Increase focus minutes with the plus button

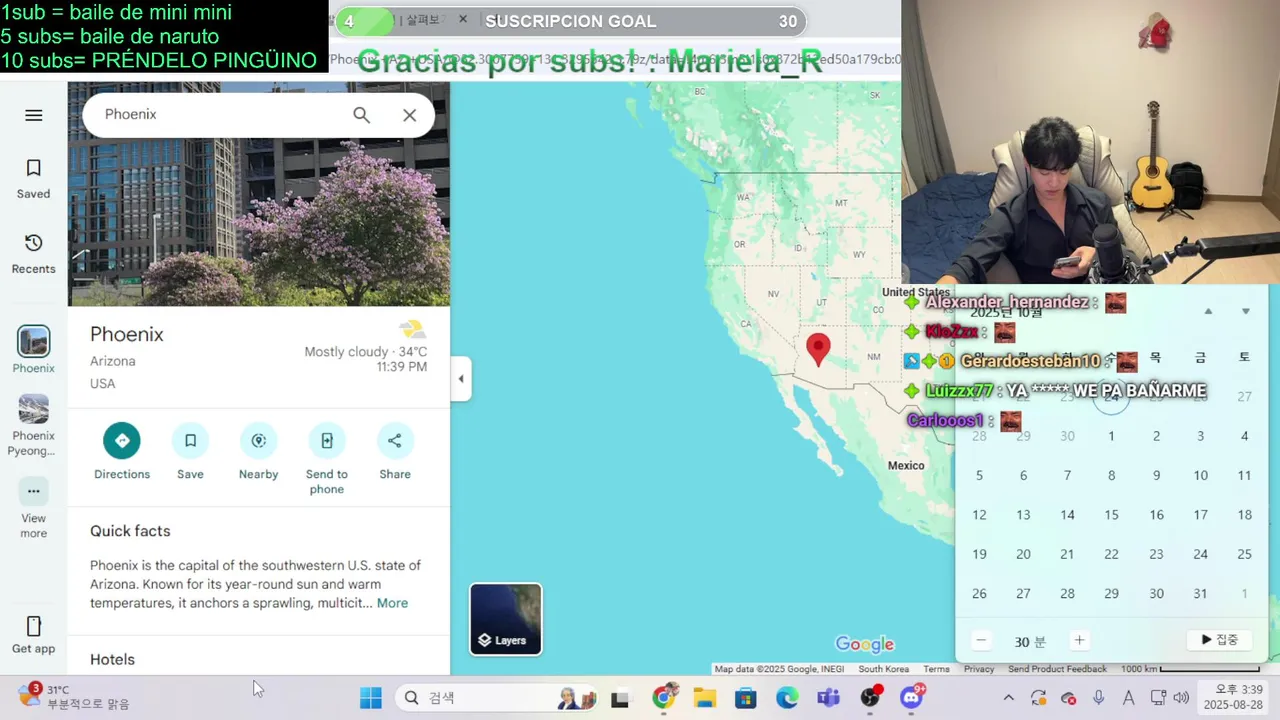coord(1079,641)
